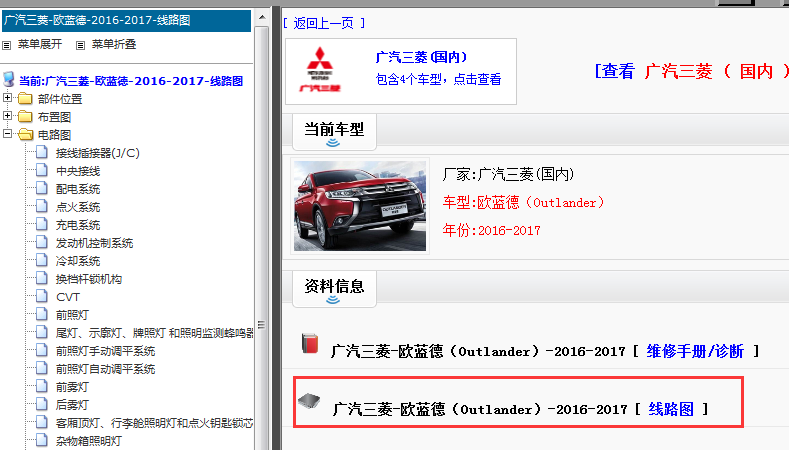The image size is (789, 450).
Task: Select the 部件位置 tree item
Action: point(60,99)
